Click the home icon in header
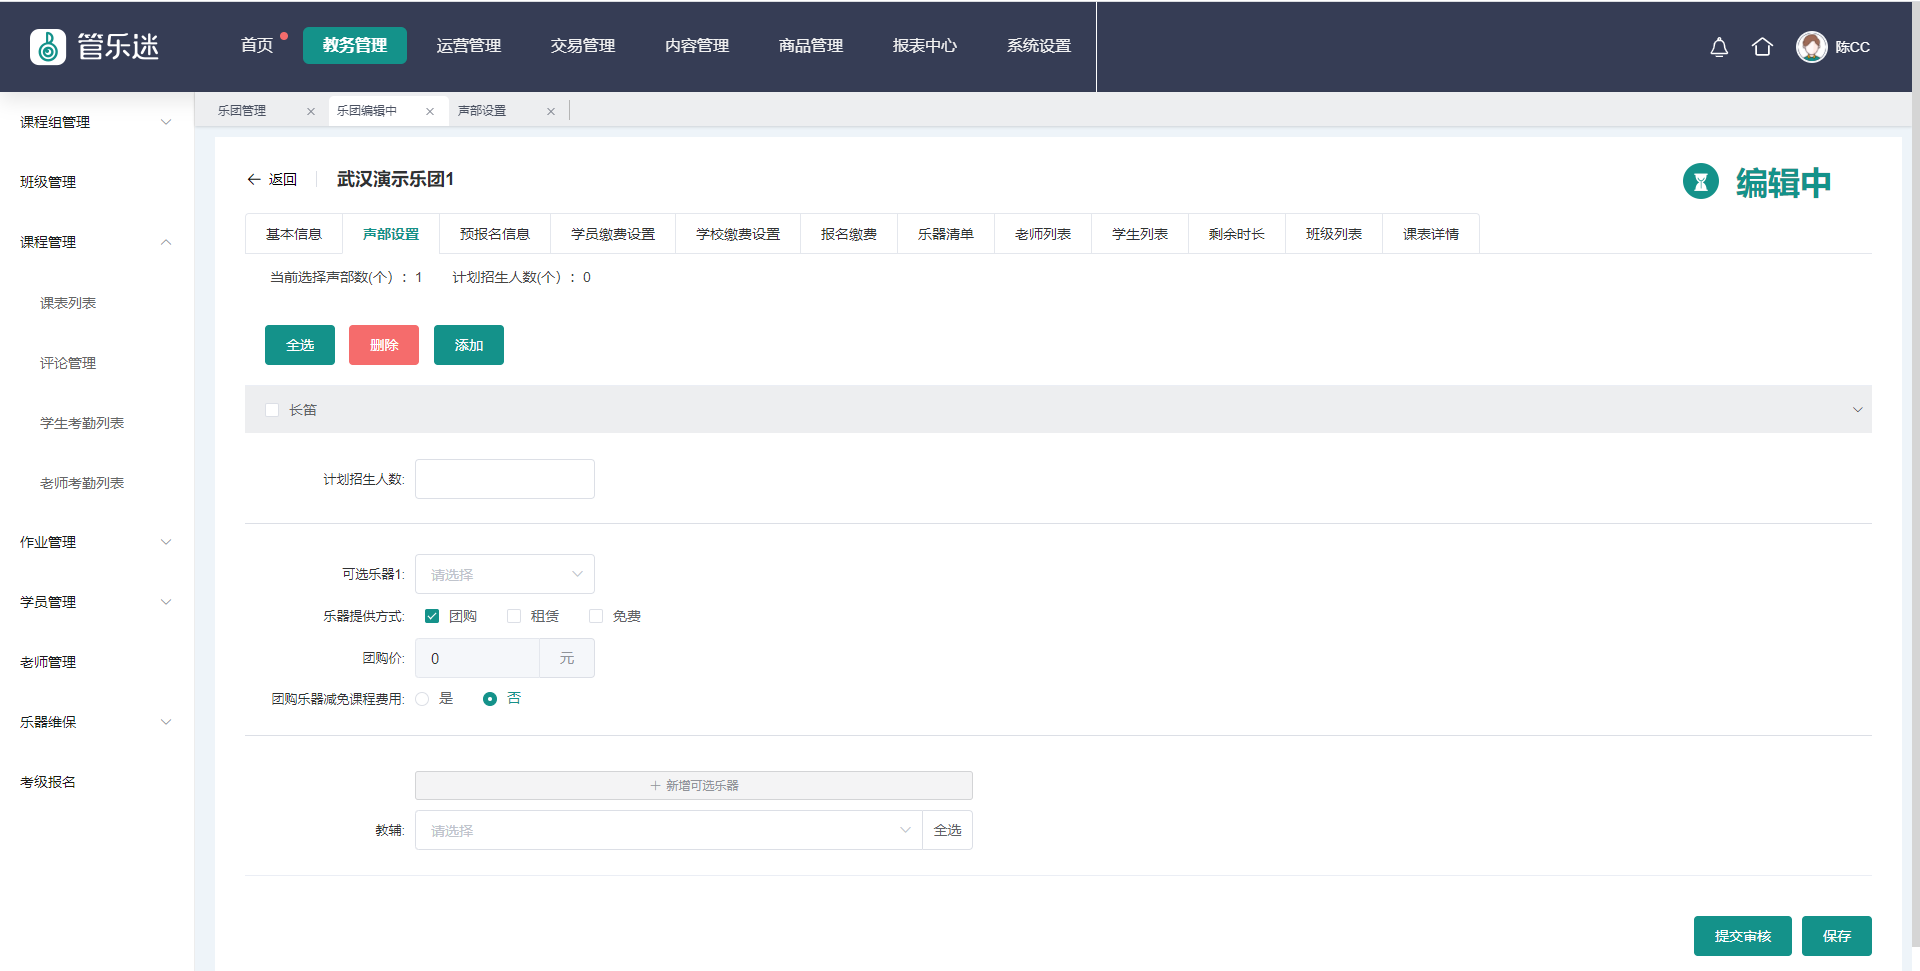 [x=1762, y=47]
